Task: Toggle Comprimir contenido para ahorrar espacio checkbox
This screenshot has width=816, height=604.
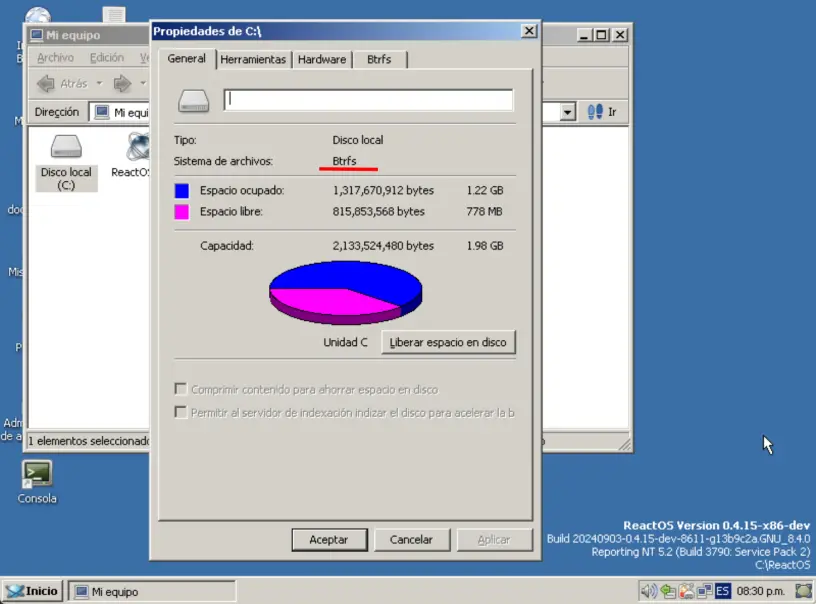Action: pos(181,389)
